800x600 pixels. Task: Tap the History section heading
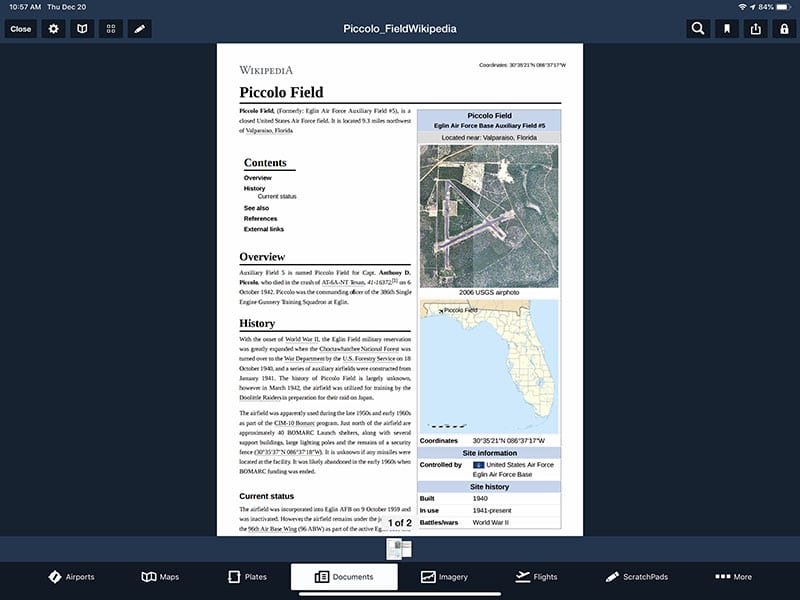[257, 323]
